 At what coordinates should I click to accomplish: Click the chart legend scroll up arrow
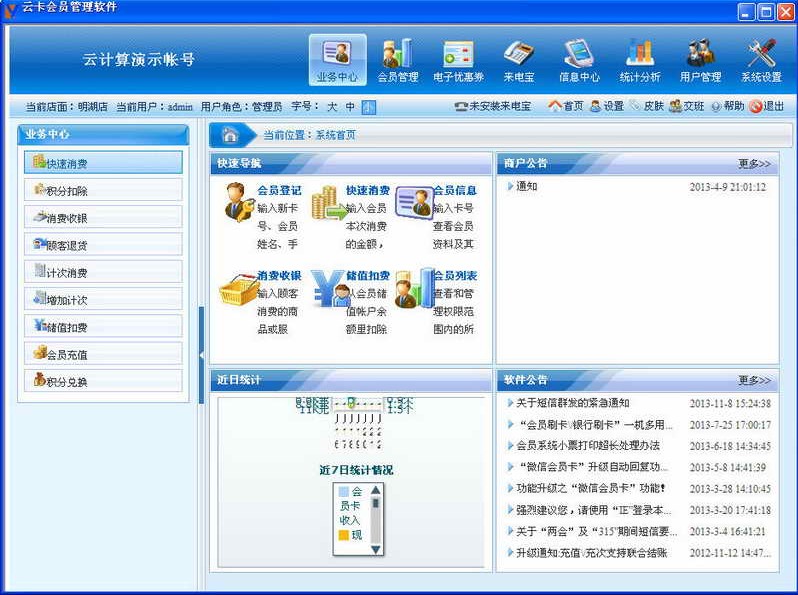coord(376,490)
